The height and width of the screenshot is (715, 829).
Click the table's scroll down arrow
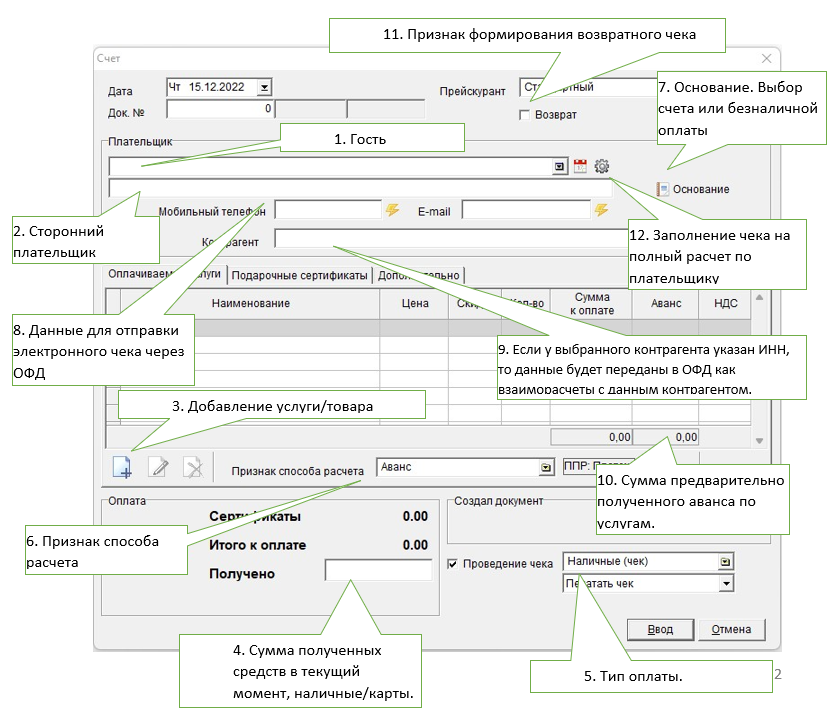pos(759,440)
